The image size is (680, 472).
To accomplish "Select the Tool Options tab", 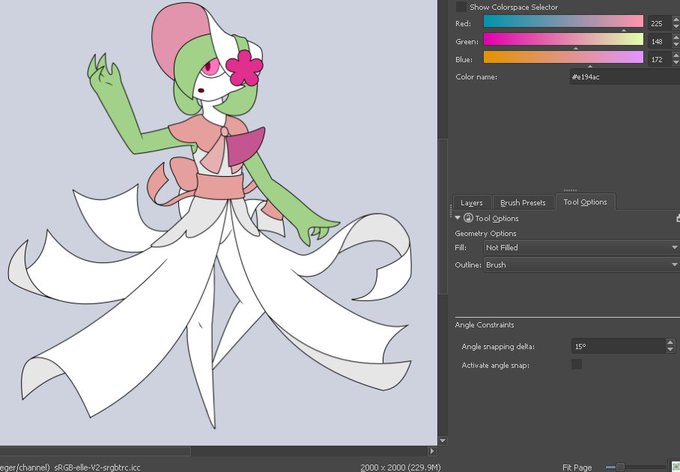I will [x=585, y=202].
